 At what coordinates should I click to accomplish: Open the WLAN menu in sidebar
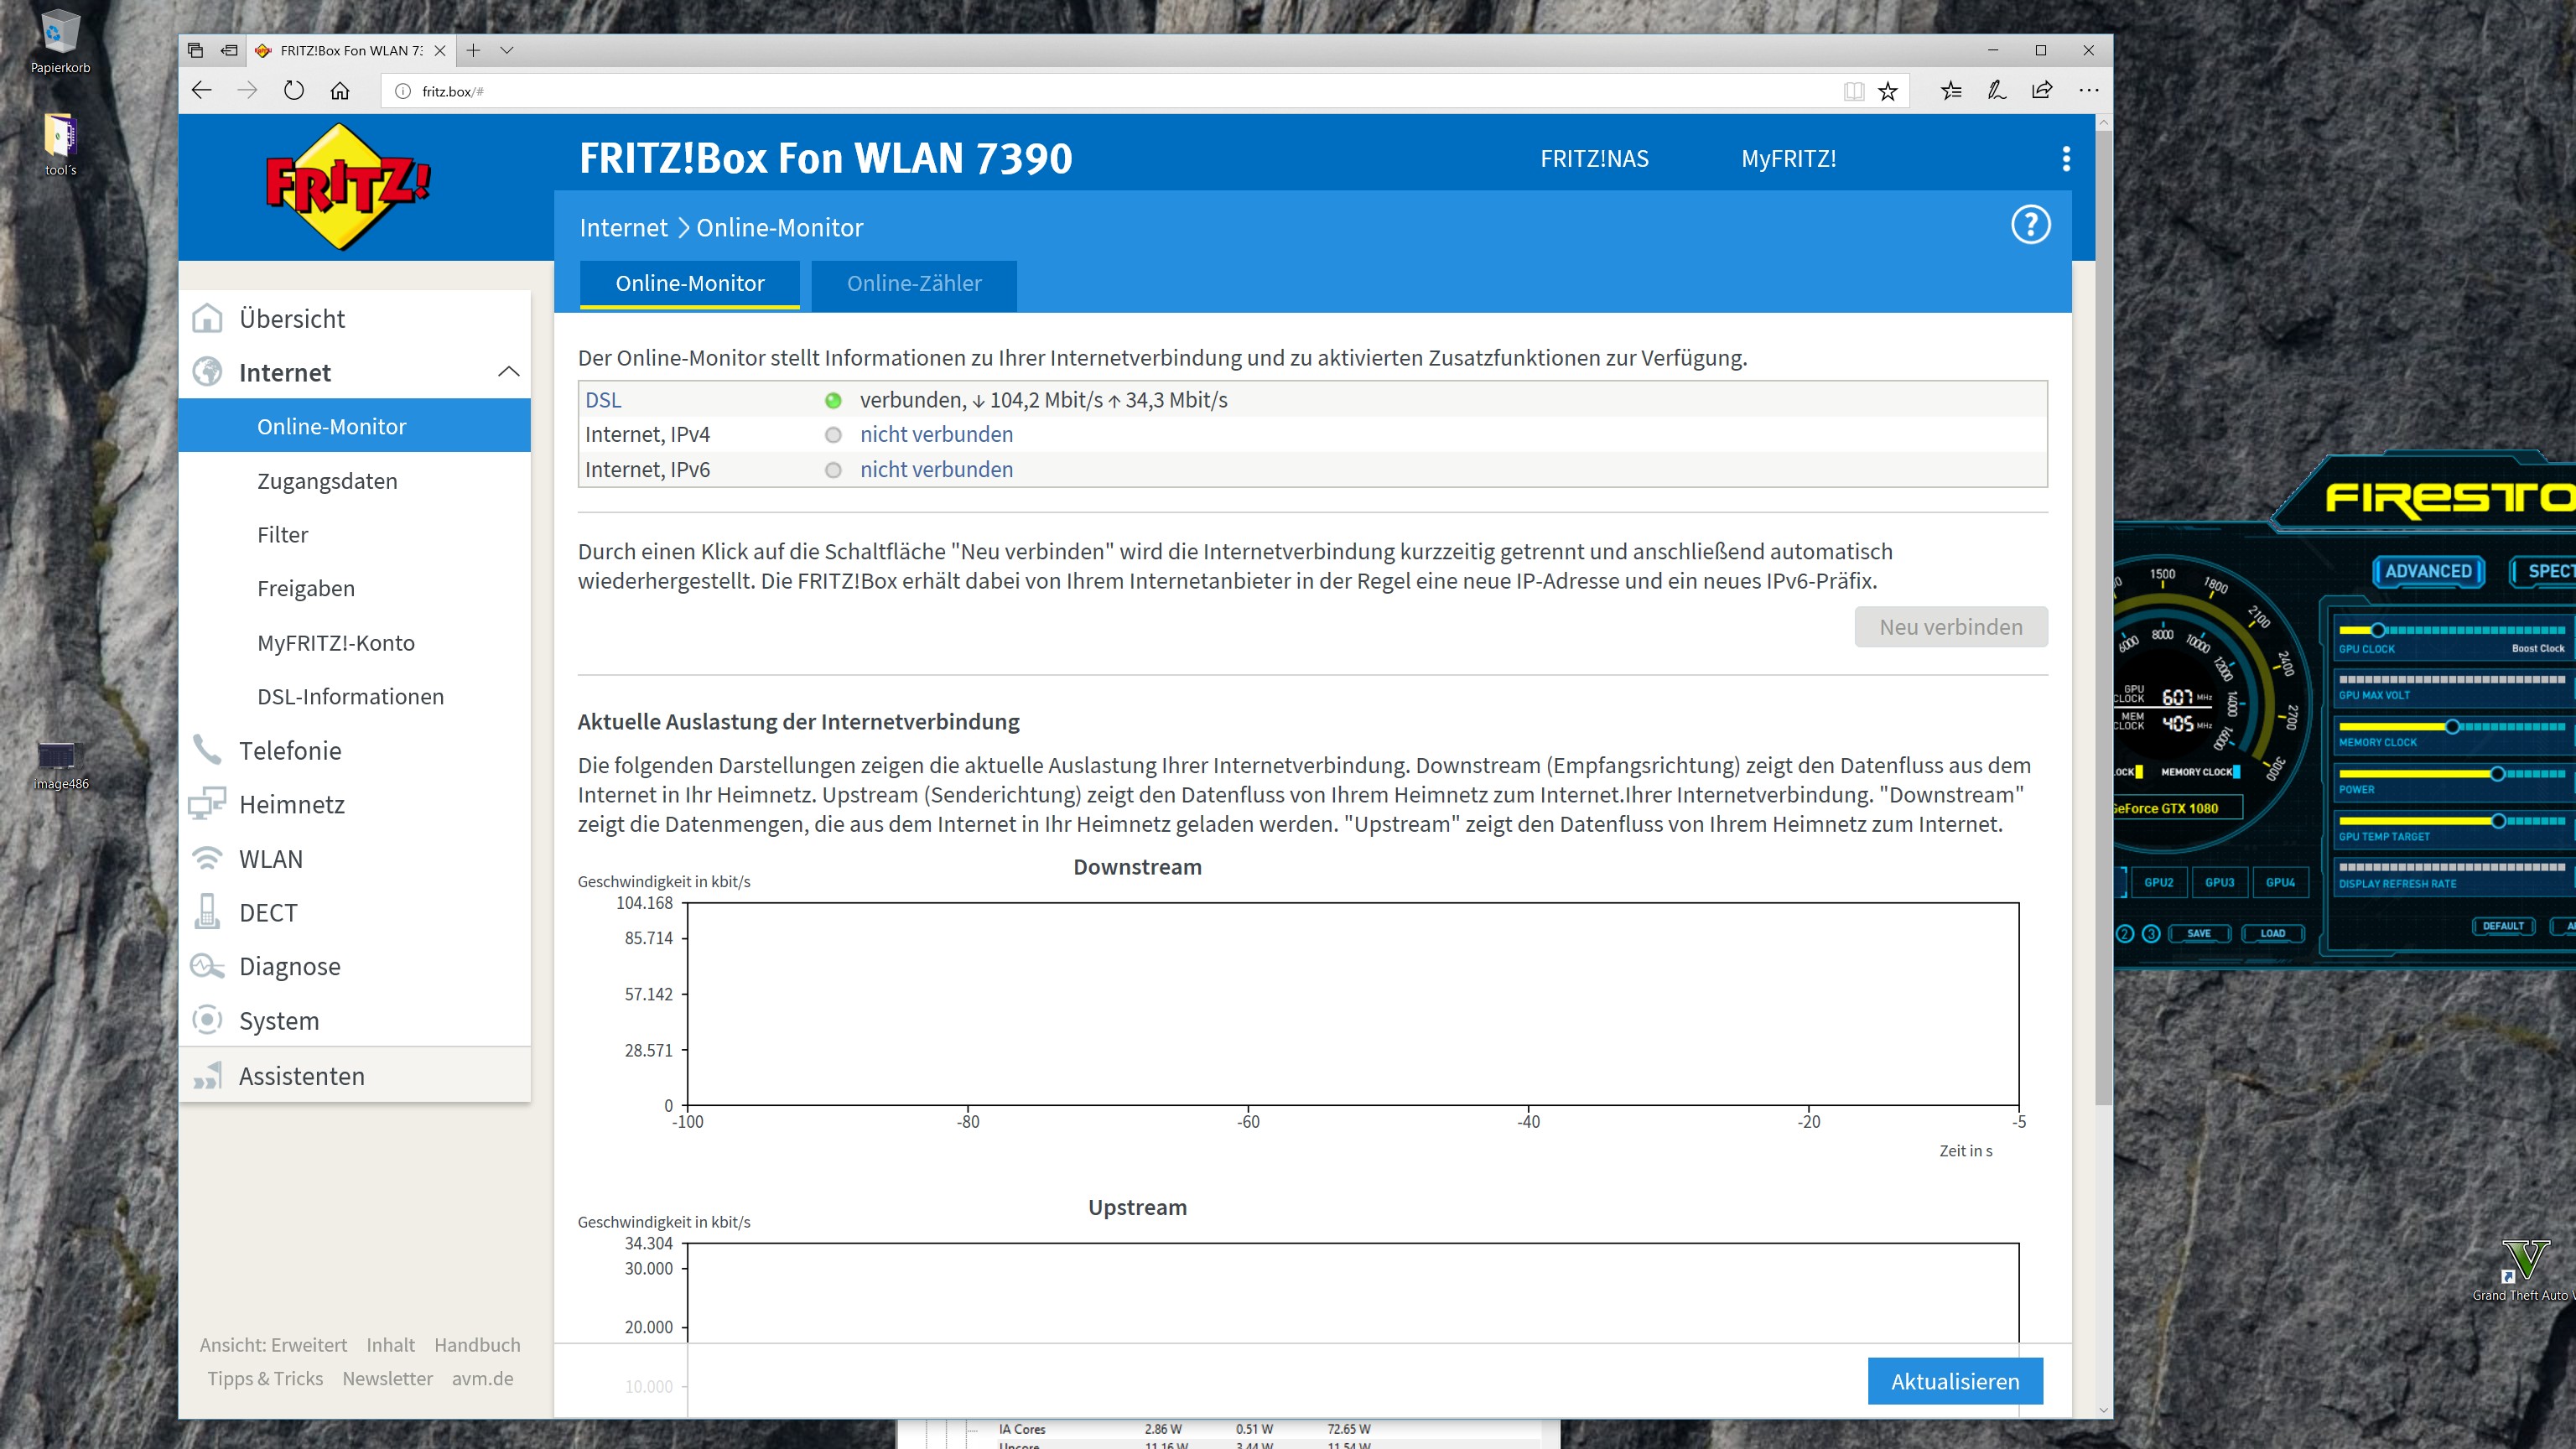(x=270, y=859)
